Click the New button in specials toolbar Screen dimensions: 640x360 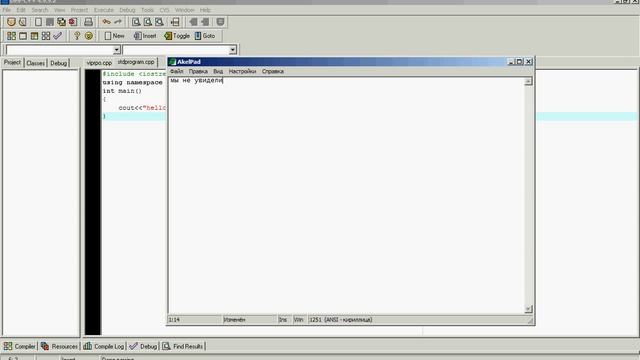(114, 36)
